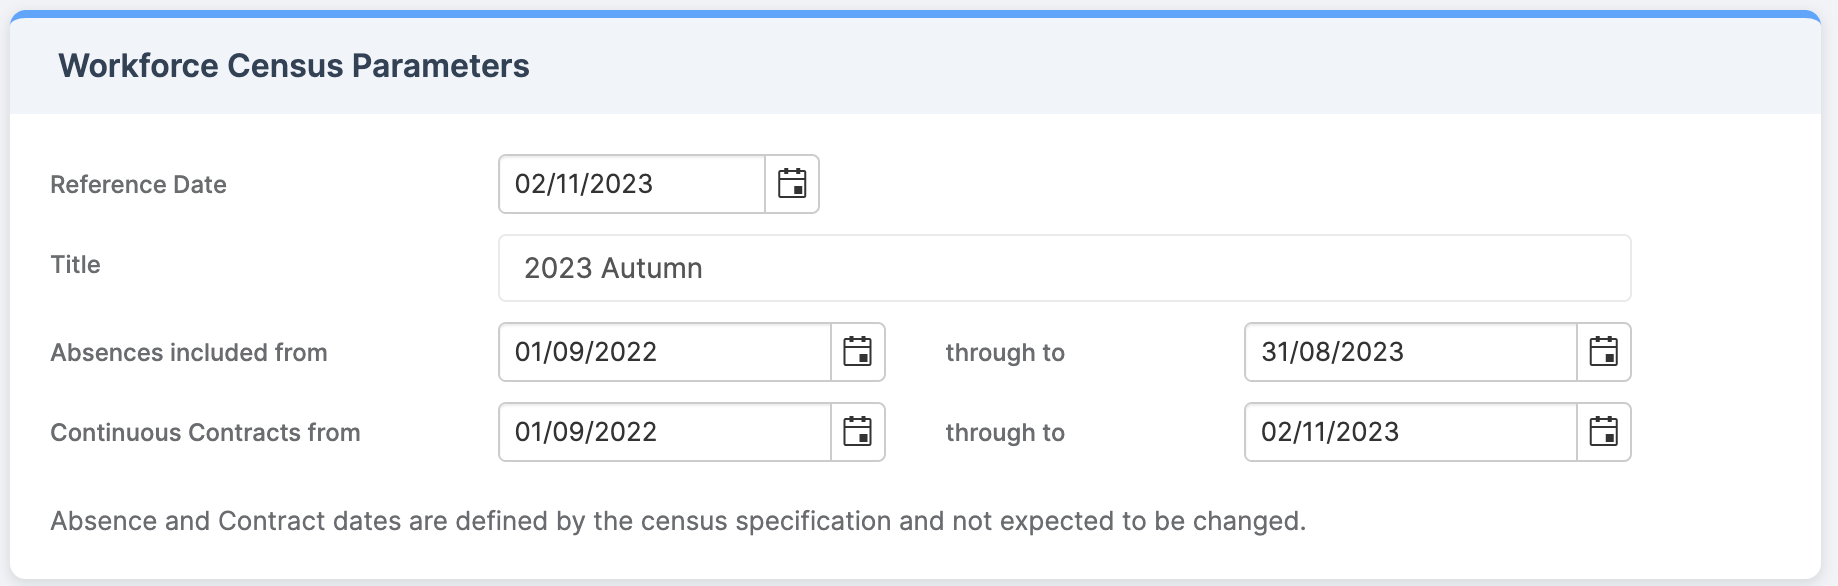Open calendar for Continuous Contracts from date
The height and width of the screenshot is (586, 1838).
pos(858,432)
